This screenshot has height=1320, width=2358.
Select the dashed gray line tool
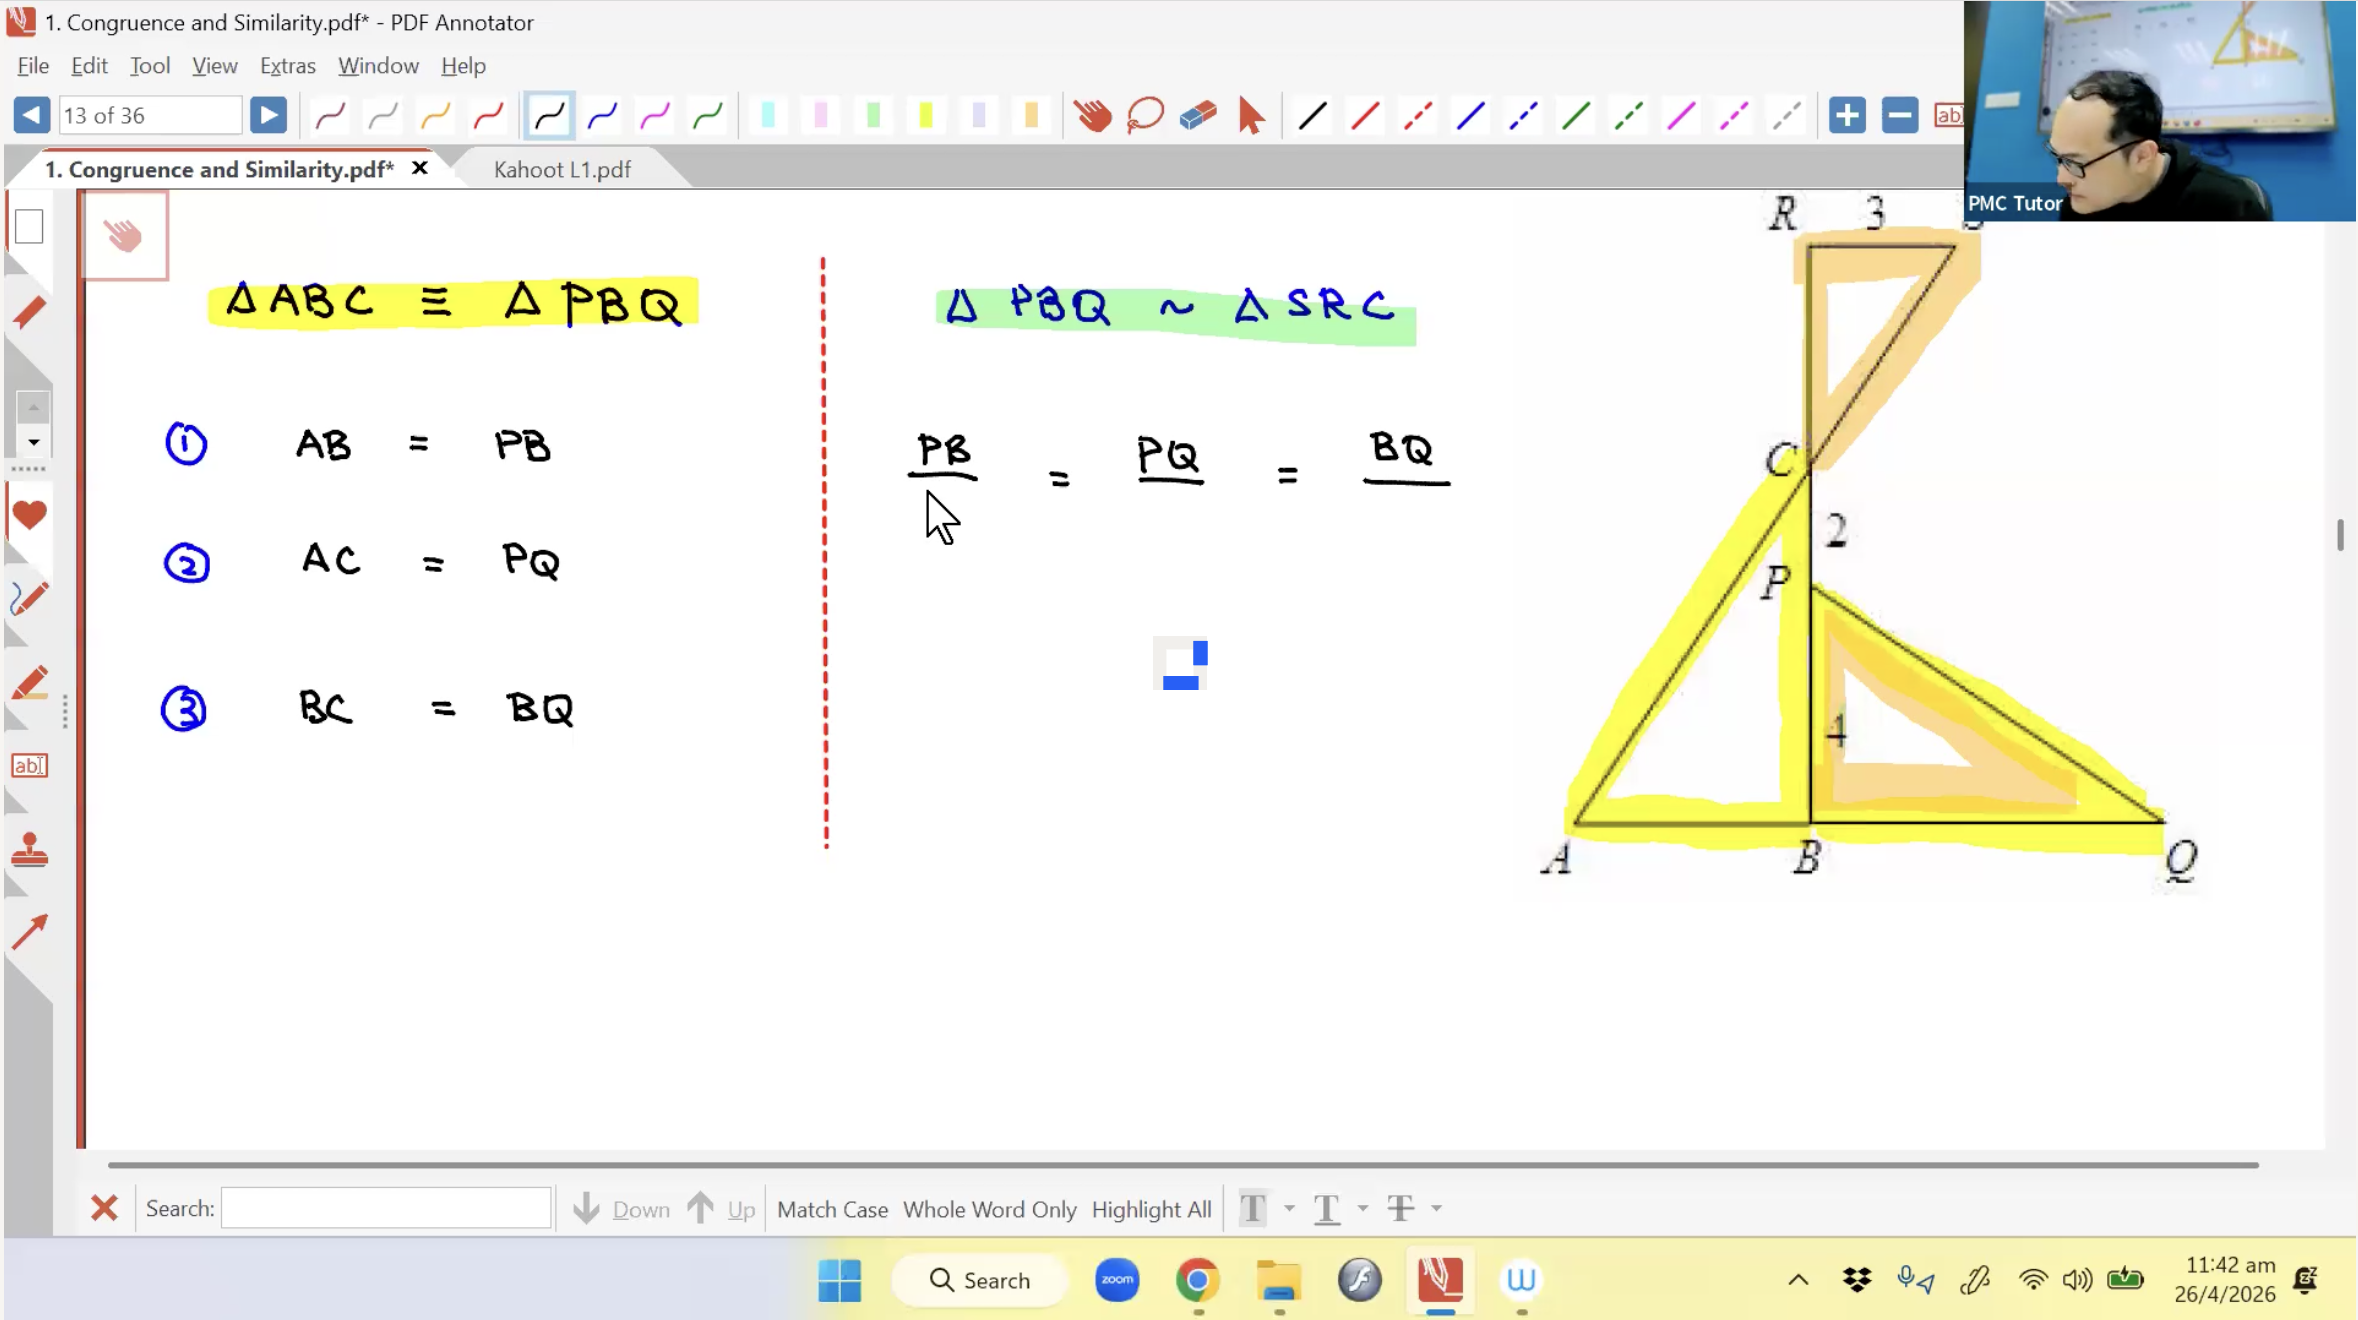click(1787, 116)
